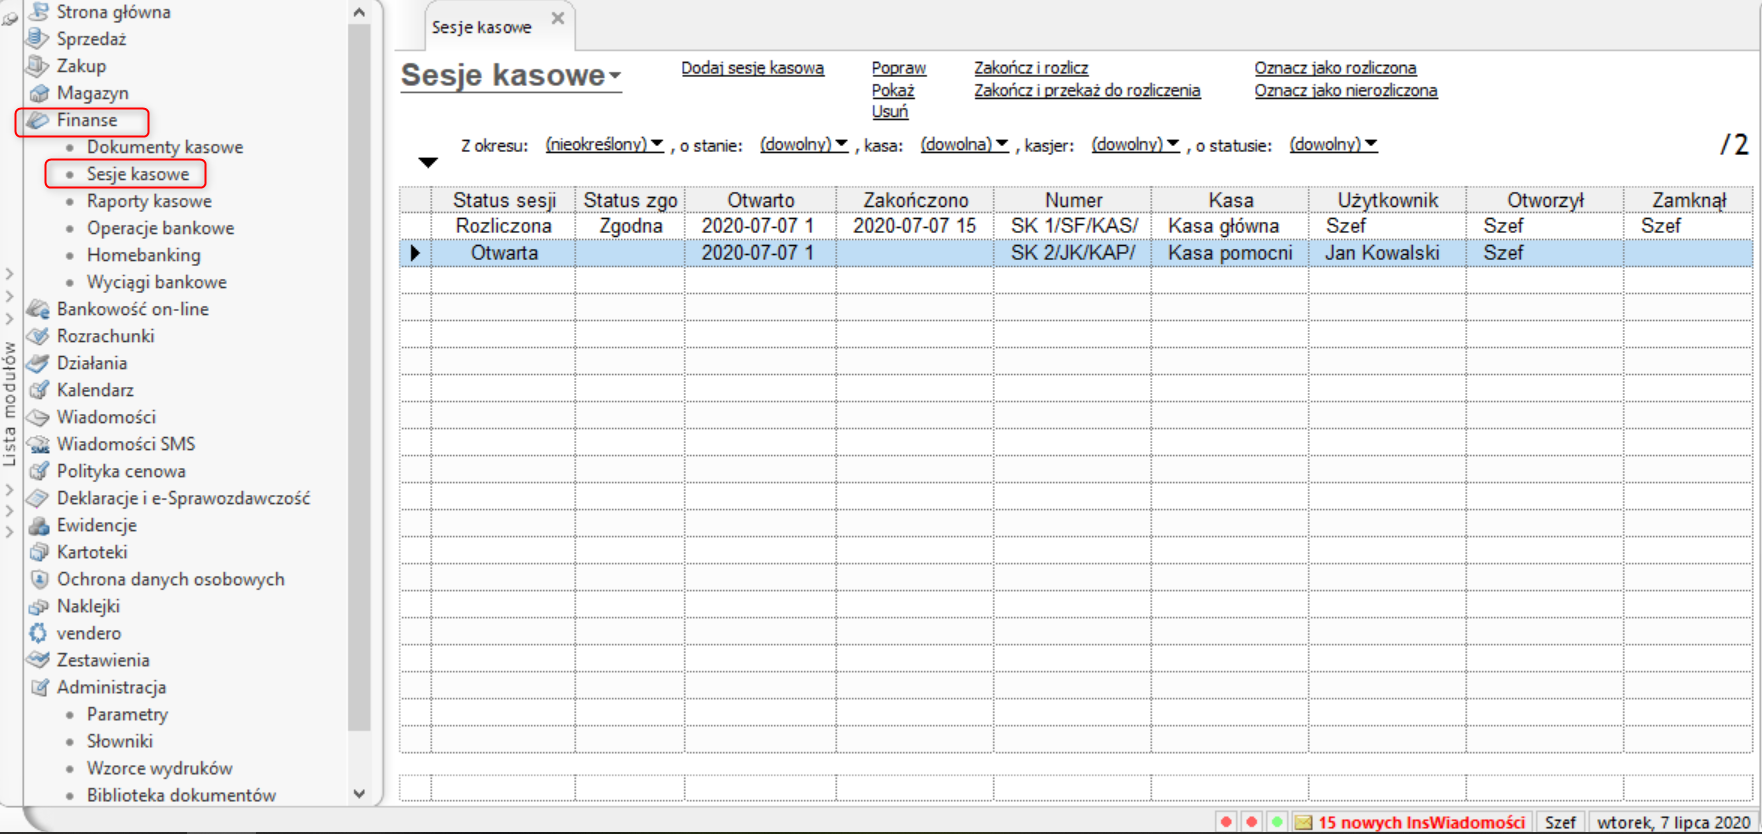
Task: Select the Rozliczona session row
Action: pos(503,226)
